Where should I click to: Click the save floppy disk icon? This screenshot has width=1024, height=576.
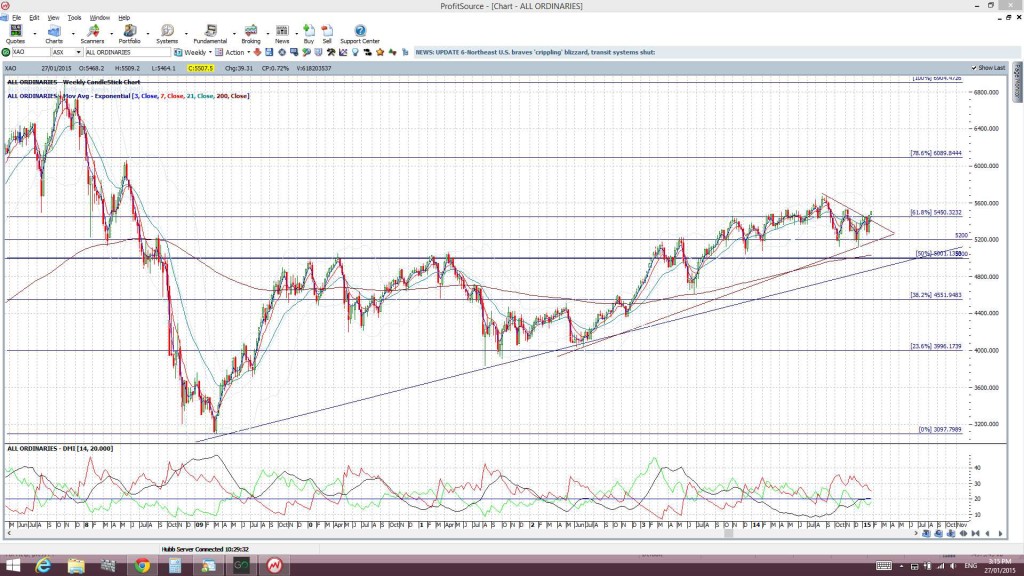(x=269, y=52)
